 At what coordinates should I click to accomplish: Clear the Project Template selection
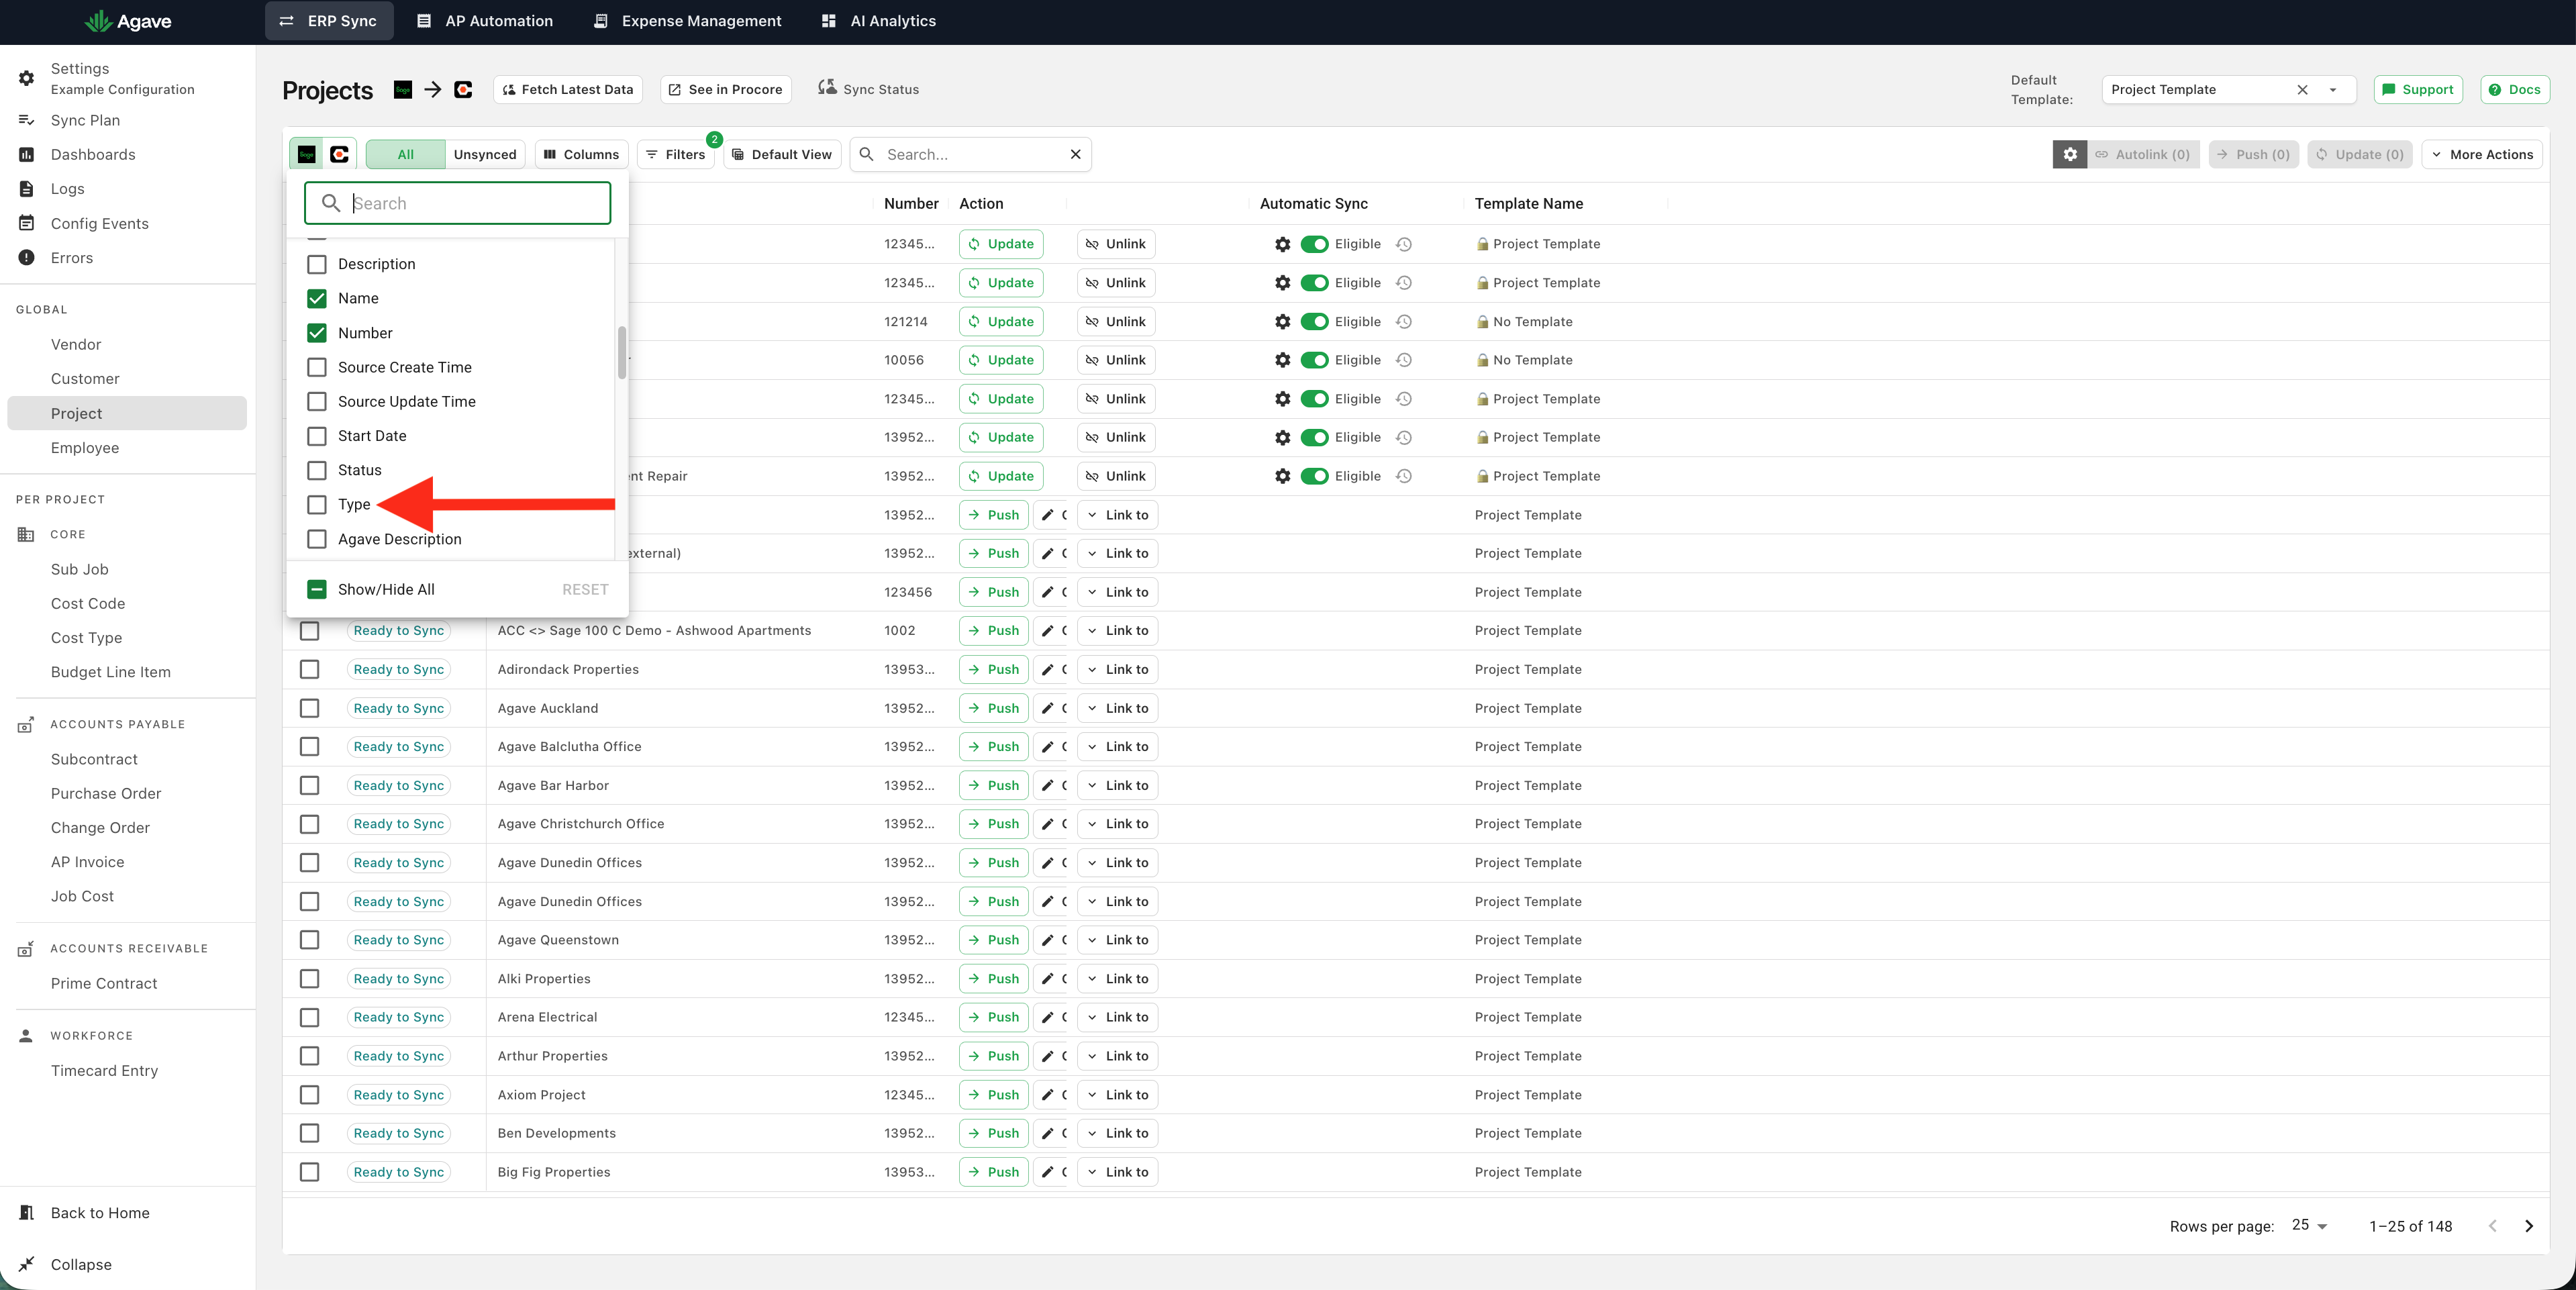(x=2302, y=89)
